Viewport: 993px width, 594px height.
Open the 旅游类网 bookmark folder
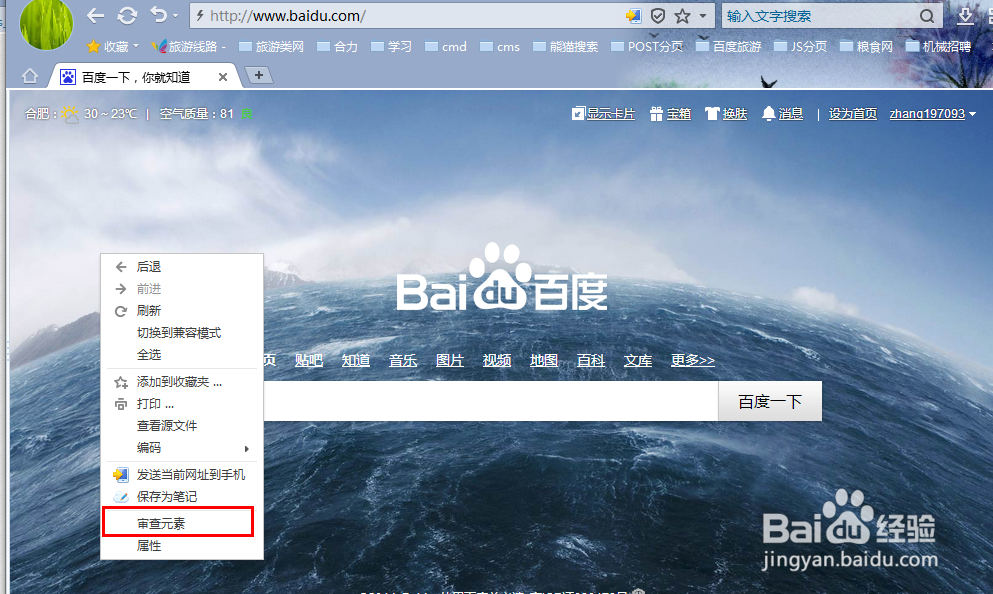[271, 46]
